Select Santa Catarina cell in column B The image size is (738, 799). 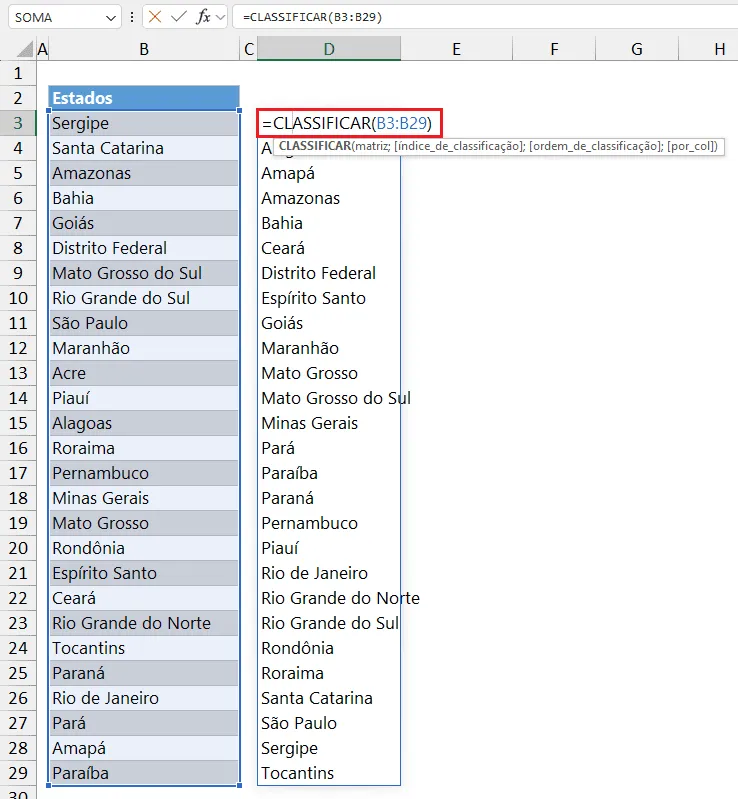pyautogui.click(x=144, y=148)
